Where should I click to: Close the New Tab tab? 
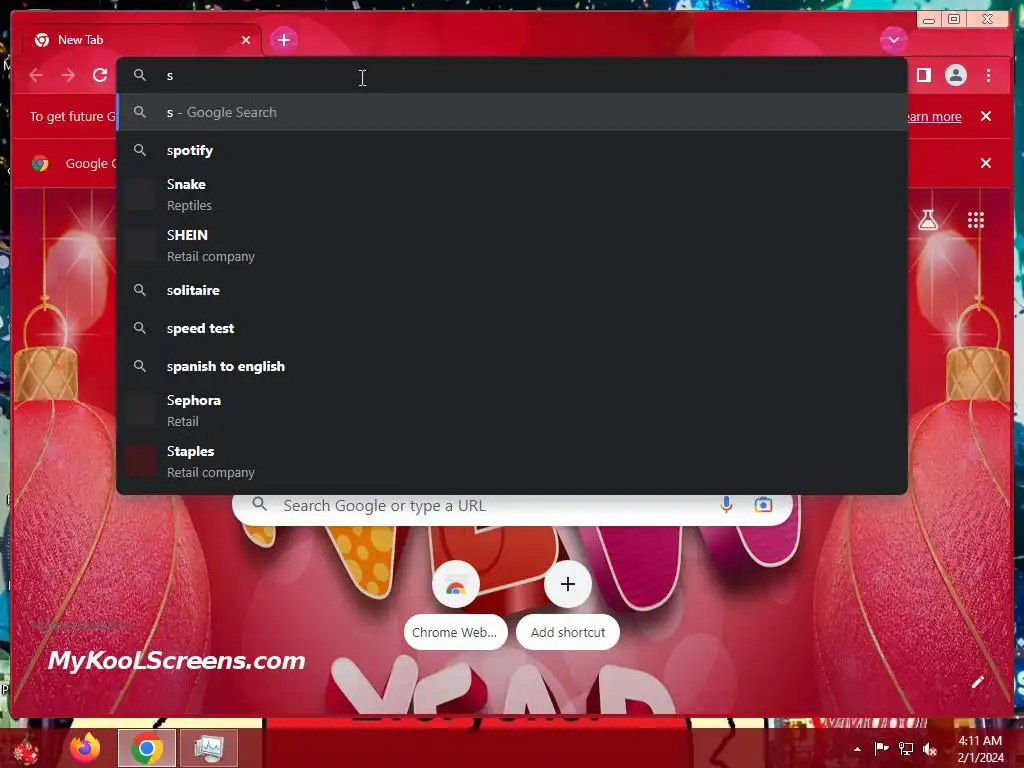[x=246, y=40]
